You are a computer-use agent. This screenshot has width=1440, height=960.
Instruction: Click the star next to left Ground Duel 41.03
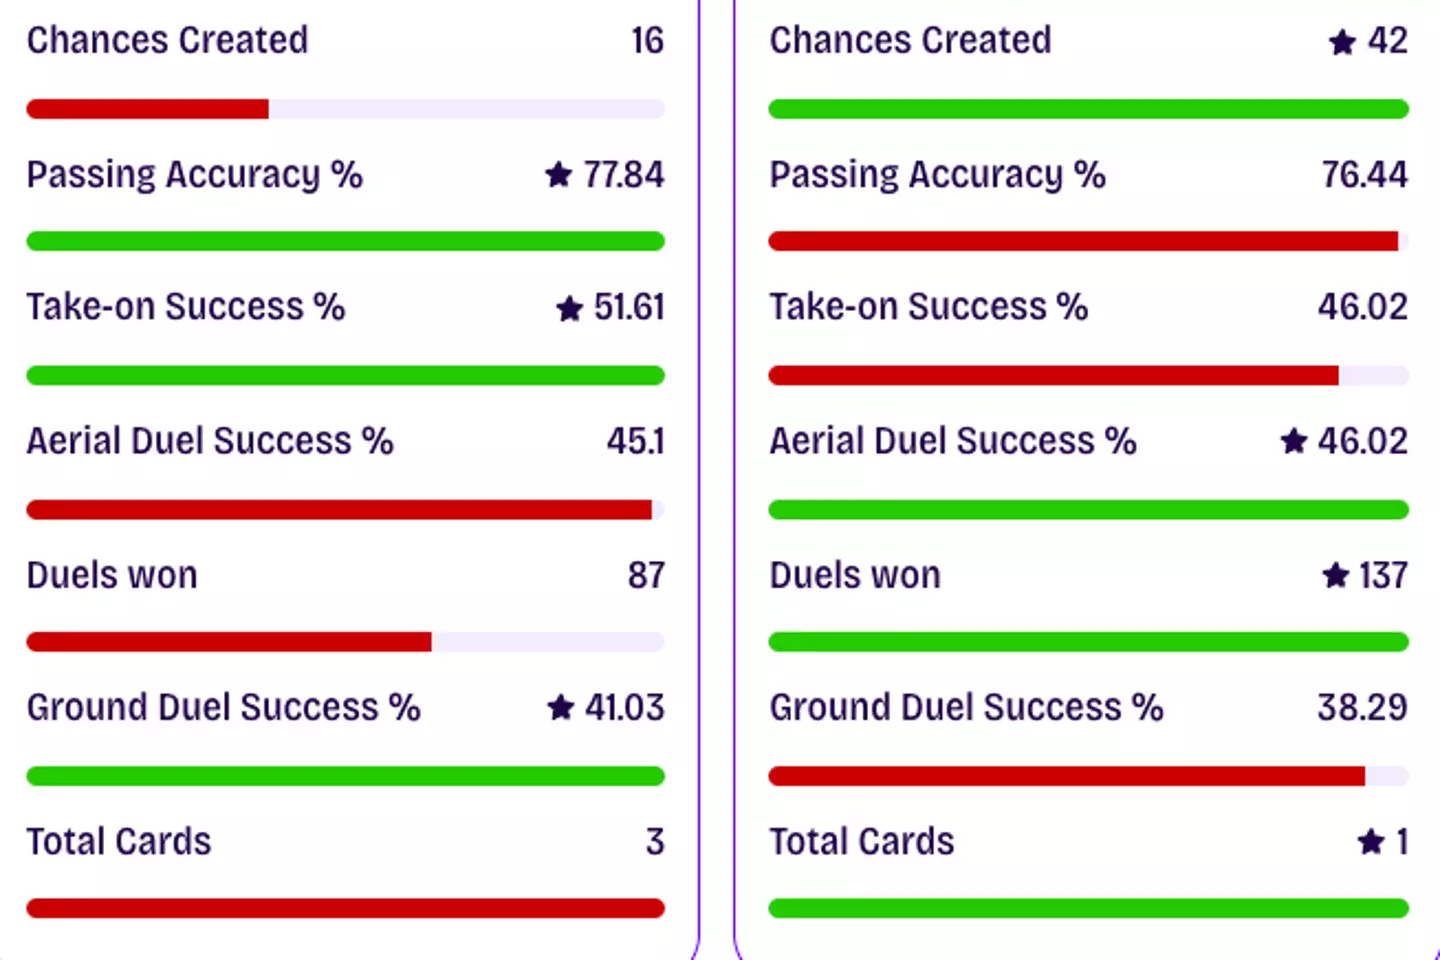[x=560, y=708]
